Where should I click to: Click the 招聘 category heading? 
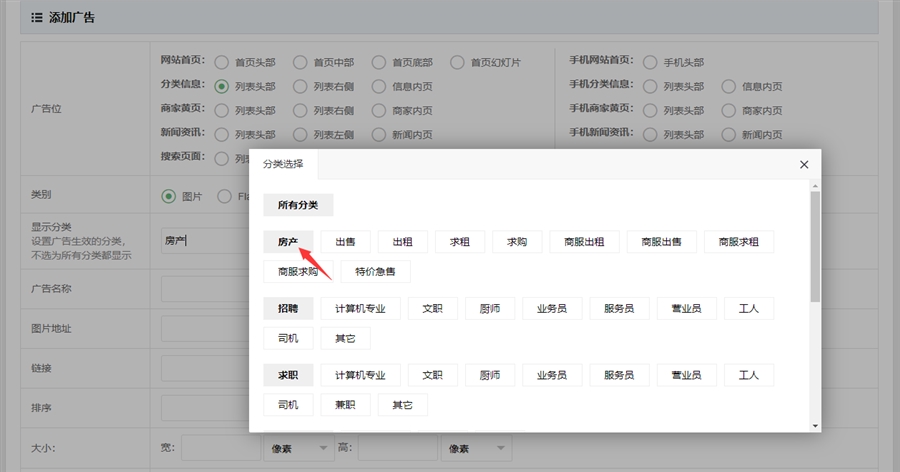click(288, 308)
